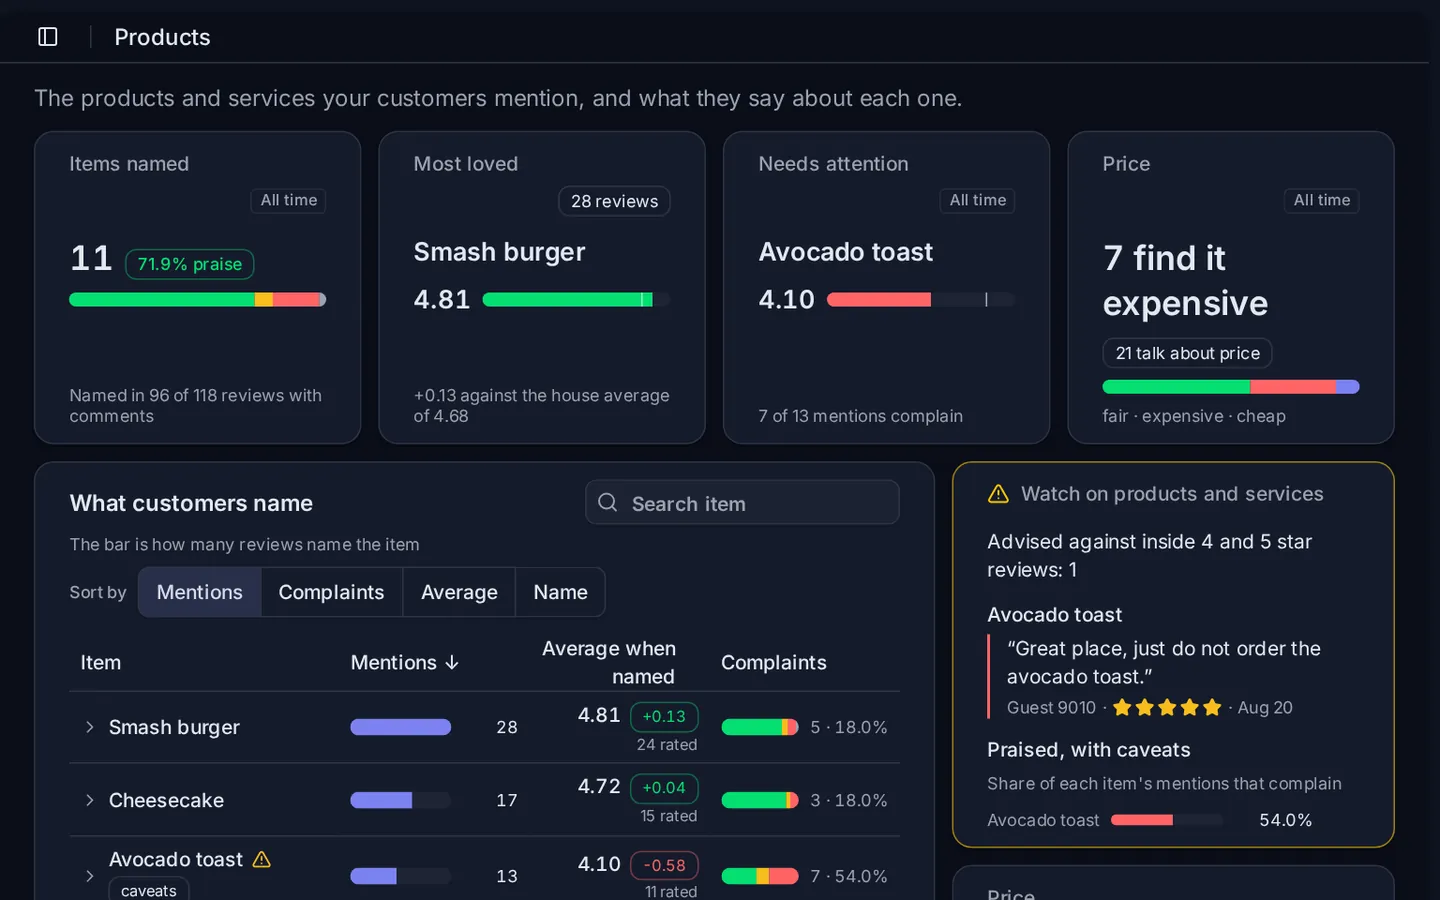The image size is (1440, 900).
Task: Click the Items named sentiment bar
Action: click(x=197, y=299)
